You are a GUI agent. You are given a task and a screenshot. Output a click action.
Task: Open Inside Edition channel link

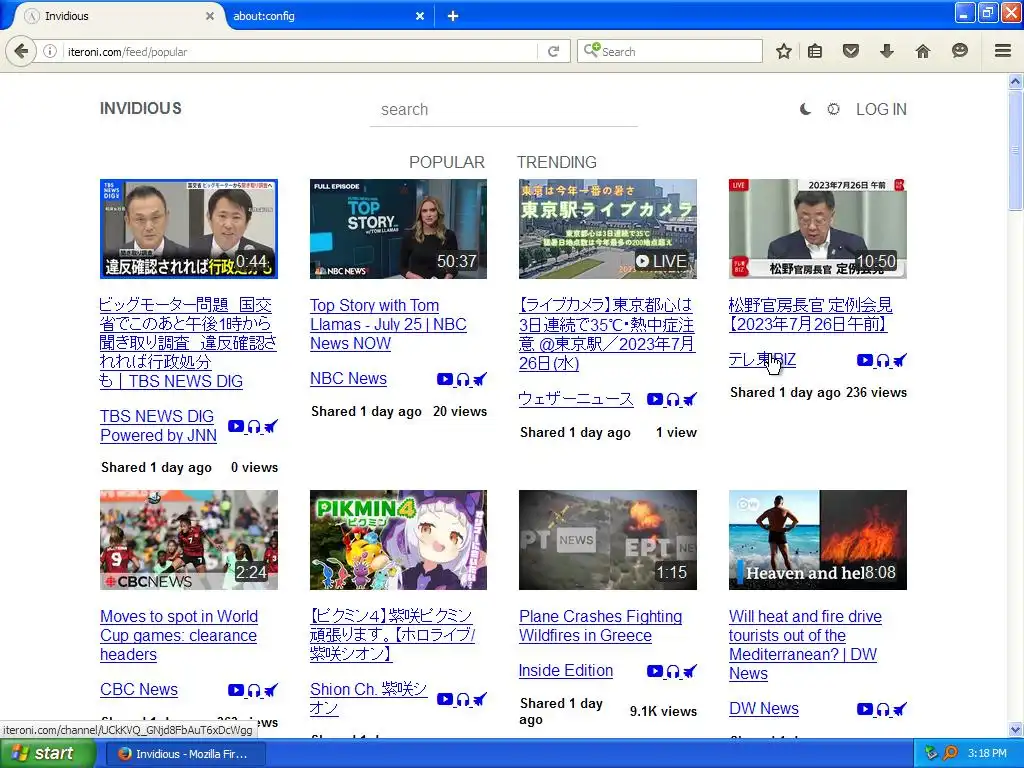[566, 670]
